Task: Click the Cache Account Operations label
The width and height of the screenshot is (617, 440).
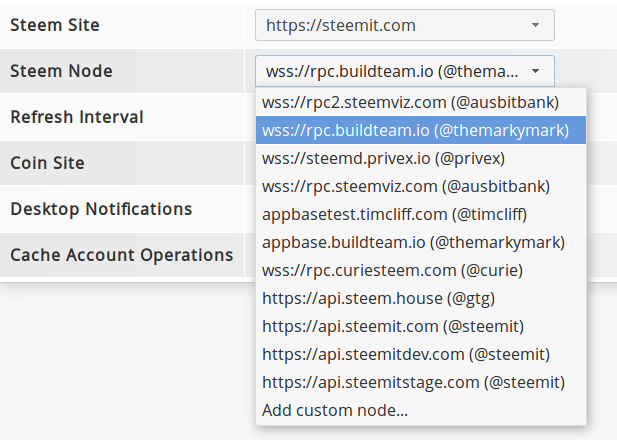Action: [122, 255]
